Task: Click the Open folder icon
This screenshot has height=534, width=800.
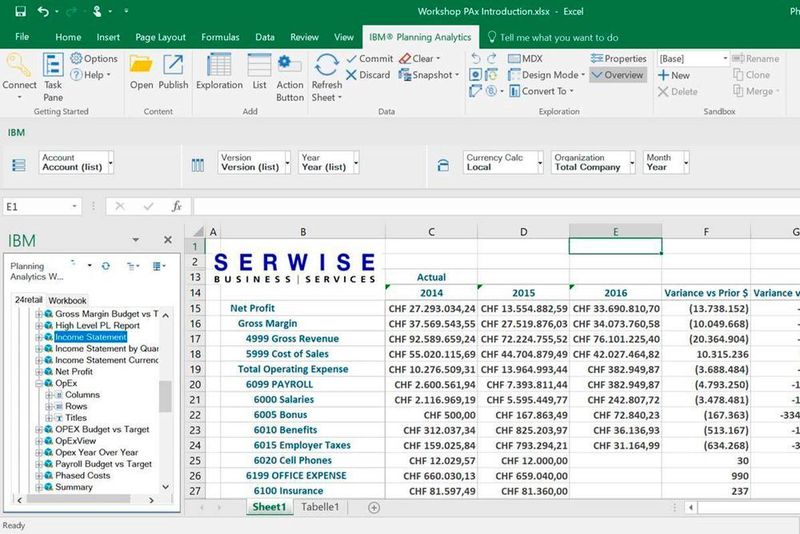Action: (x=141, y=65)
